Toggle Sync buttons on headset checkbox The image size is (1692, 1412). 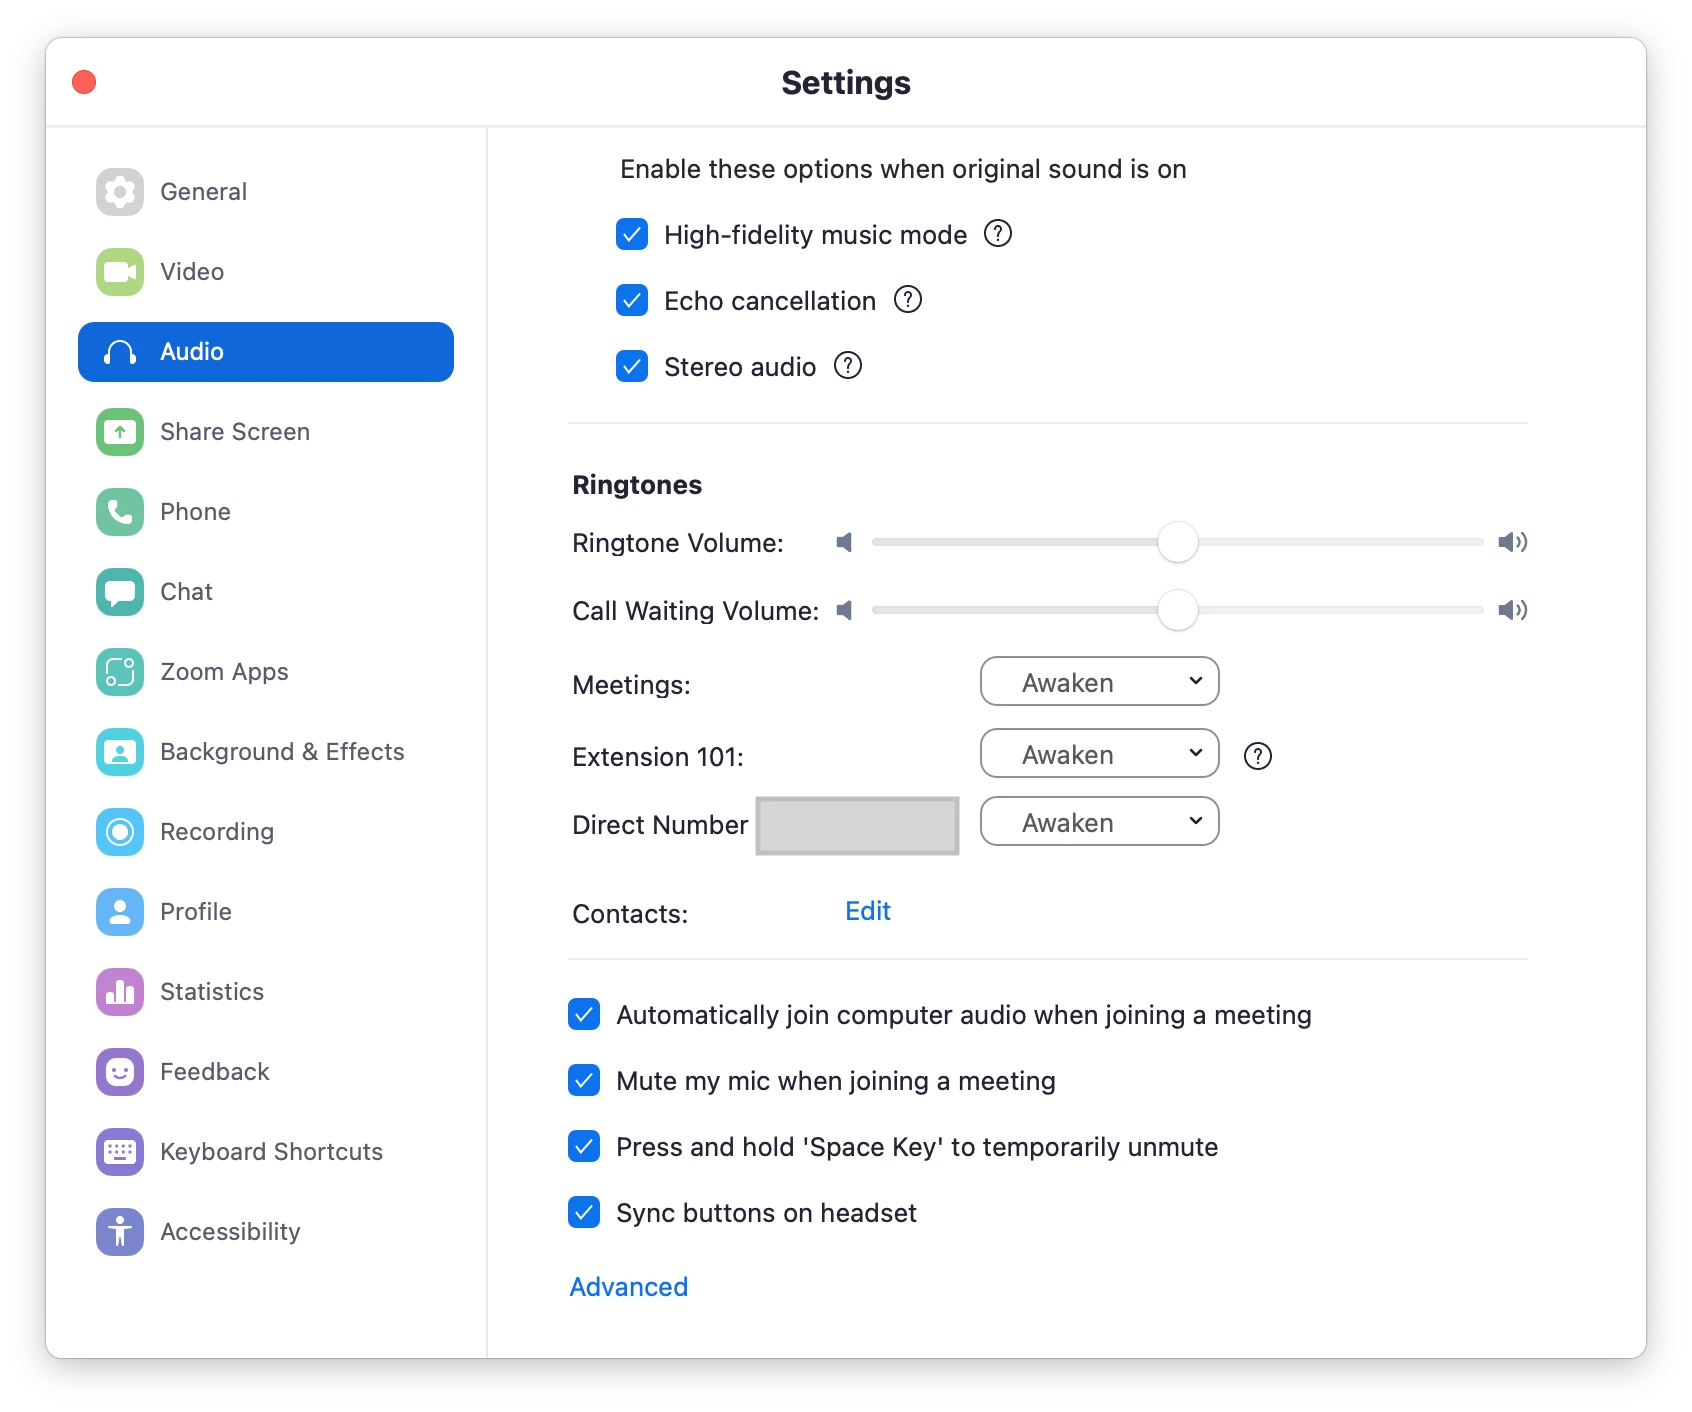(584, 1212)
